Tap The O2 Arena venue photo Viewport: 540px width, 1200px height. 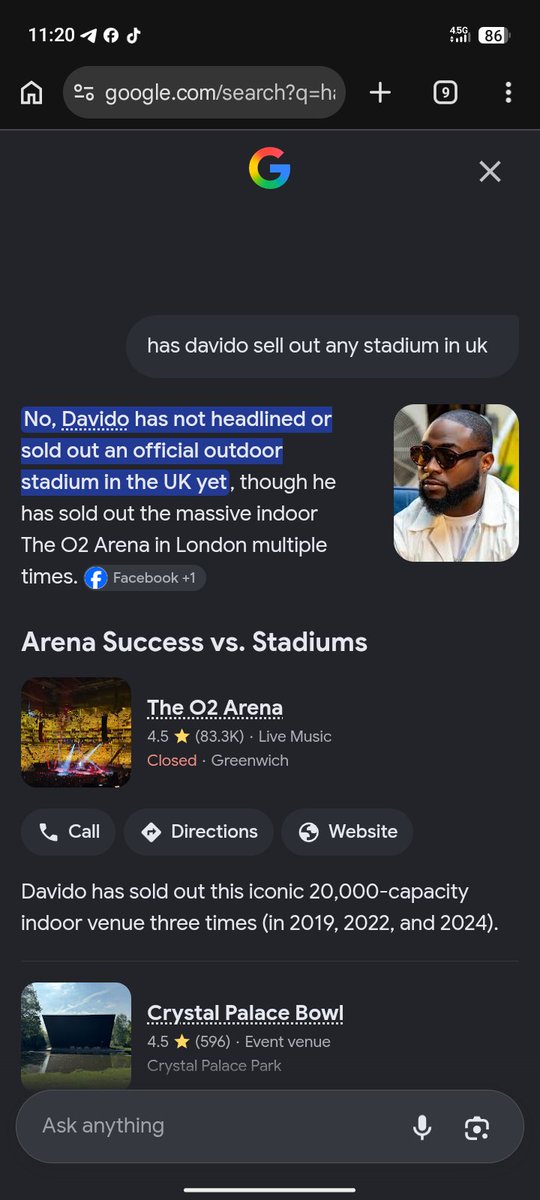[x=76, y=732]
